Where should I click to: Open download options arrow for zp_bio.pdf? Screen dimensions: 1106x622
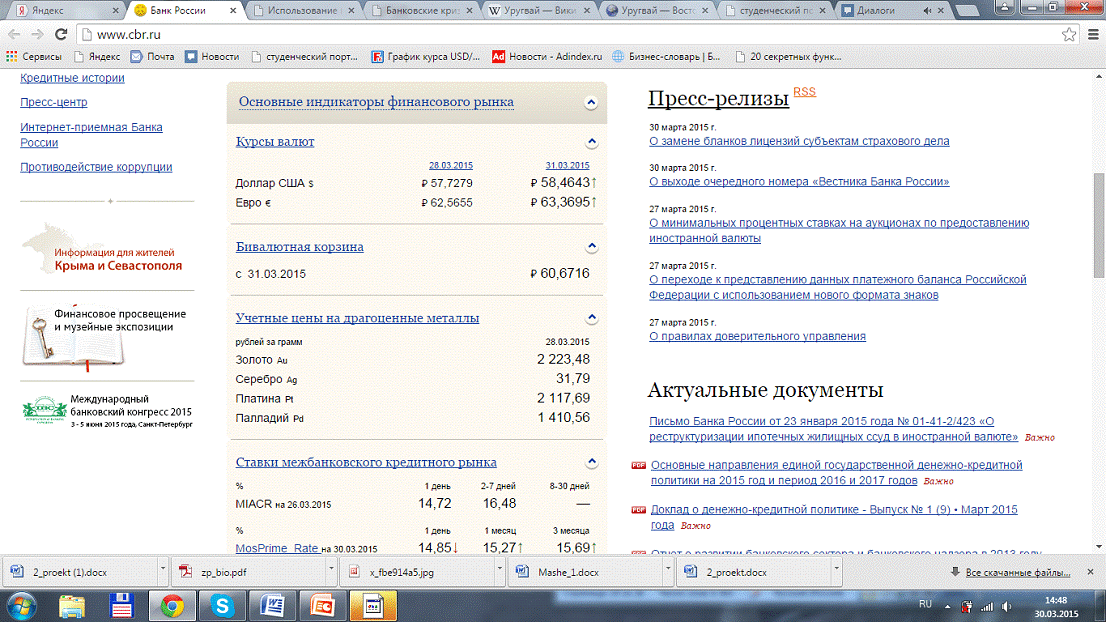tap(328, 572)
